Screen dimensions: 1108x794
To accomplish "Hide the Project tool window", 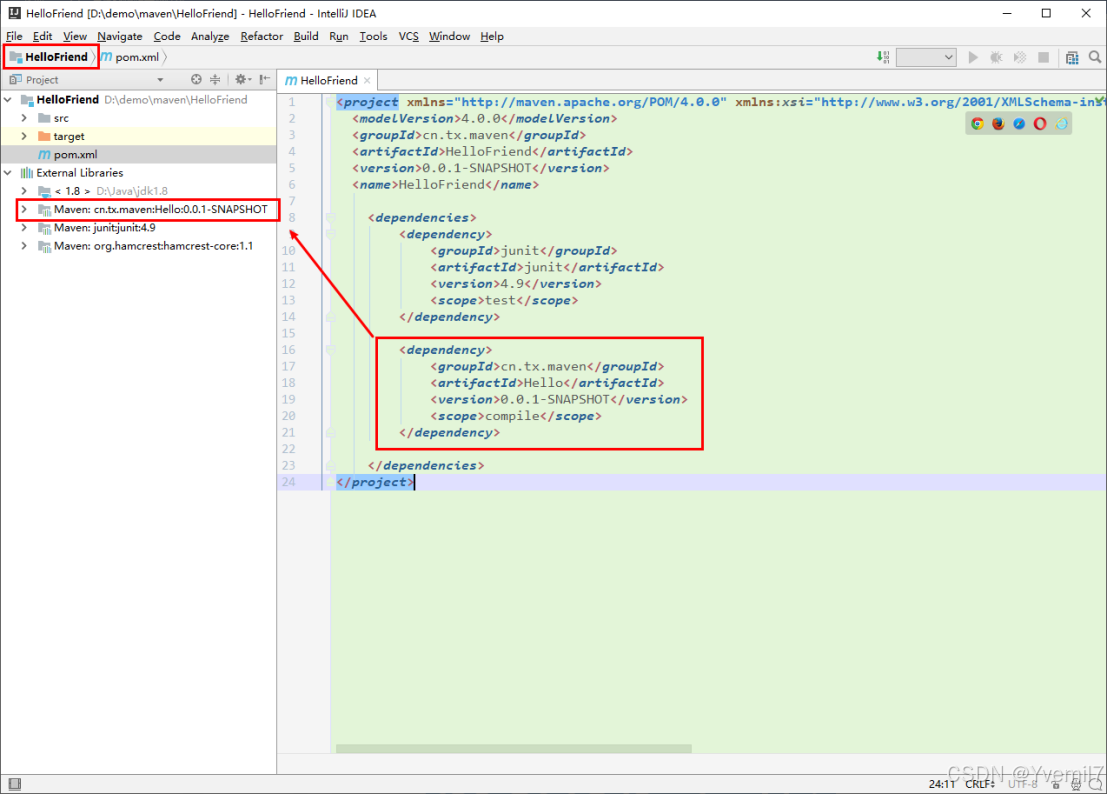I will pos(264,79).
